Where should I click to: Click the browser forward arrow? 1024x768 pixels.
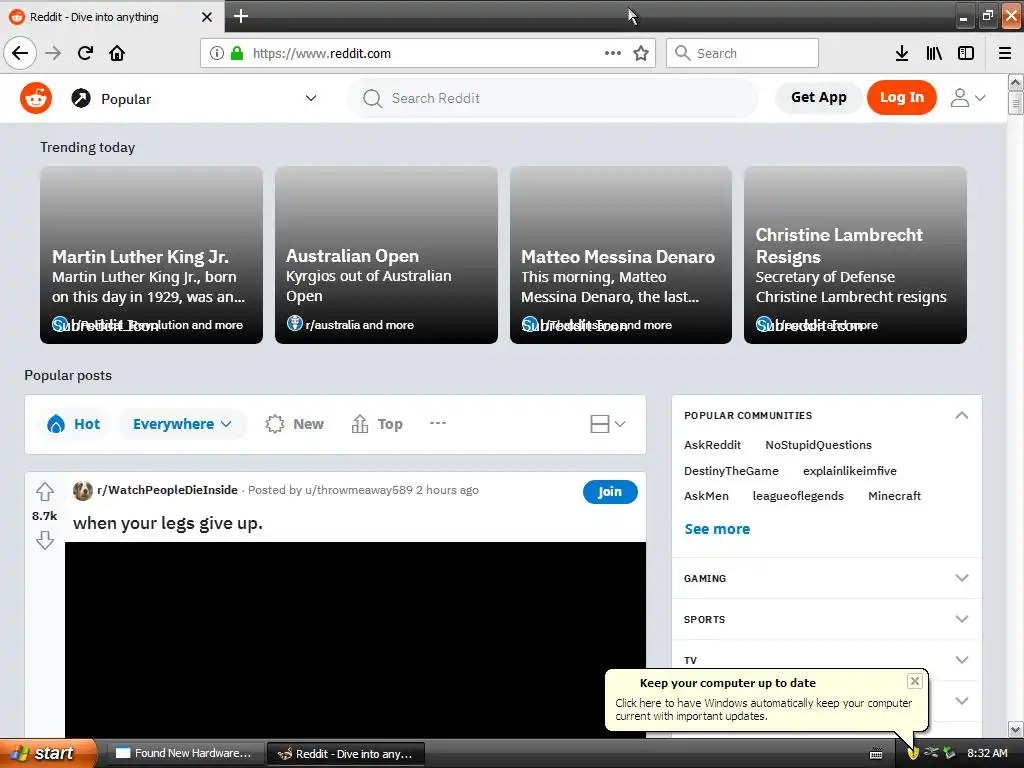pos(53,53)
